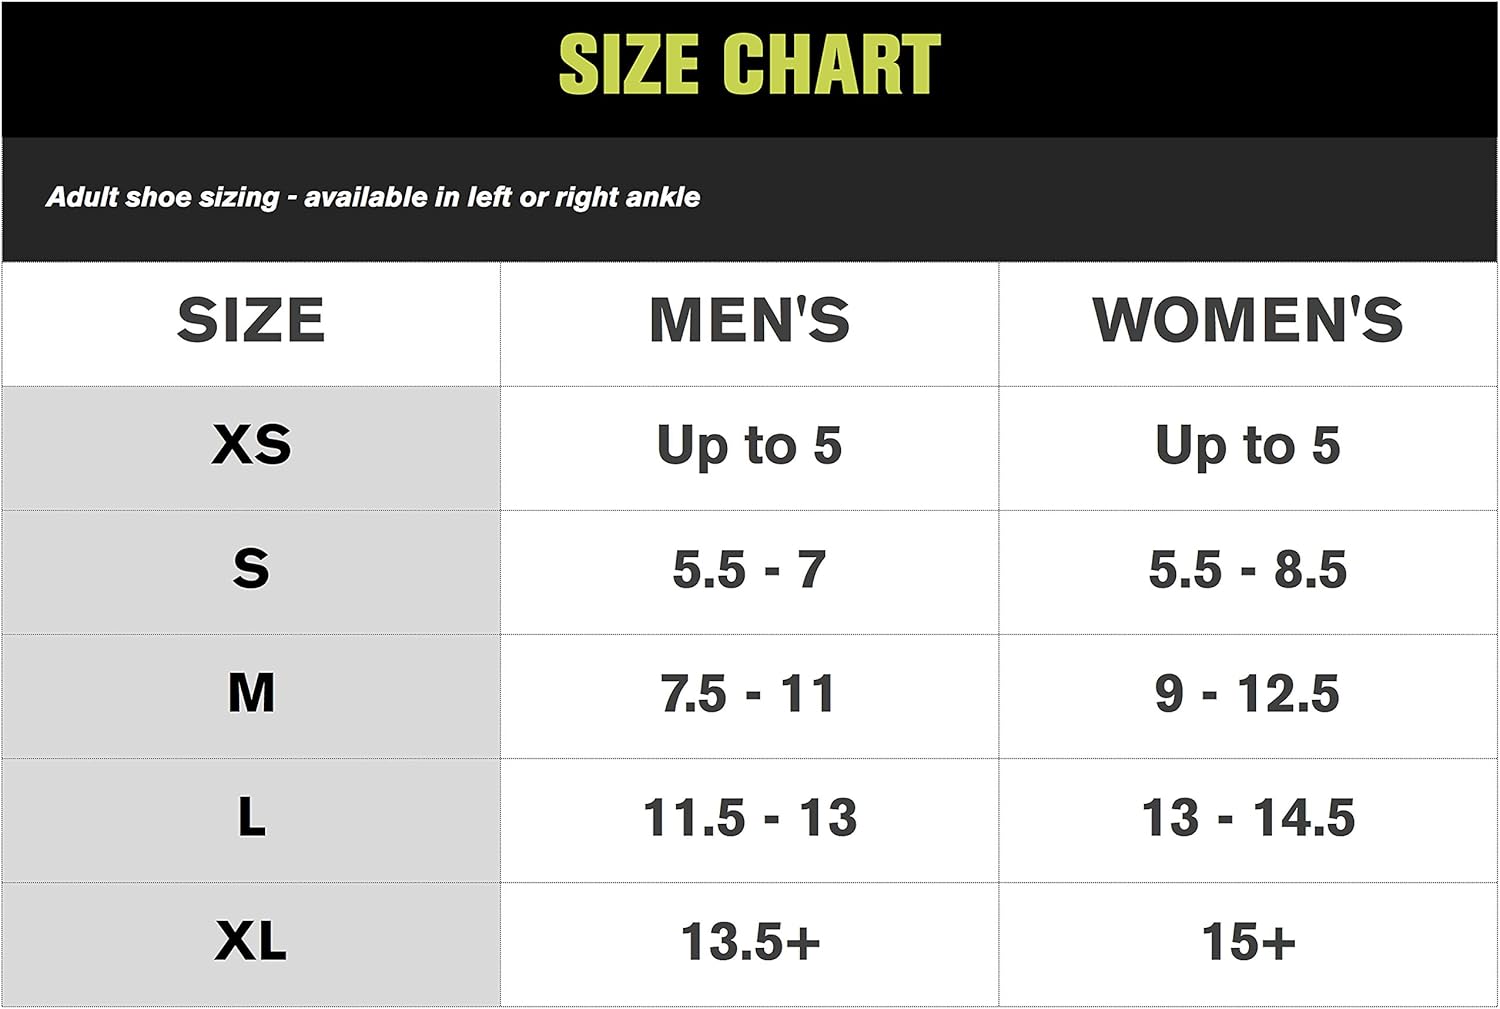
Task: Select the SIZE column header
Action: click(251, 321)
